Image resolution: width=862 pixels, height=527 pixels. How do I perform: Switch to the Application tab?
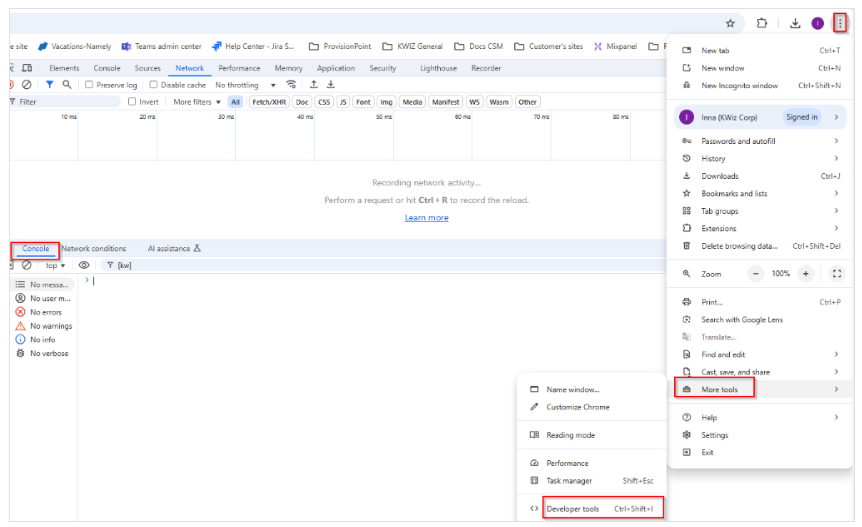click(336, 68)
